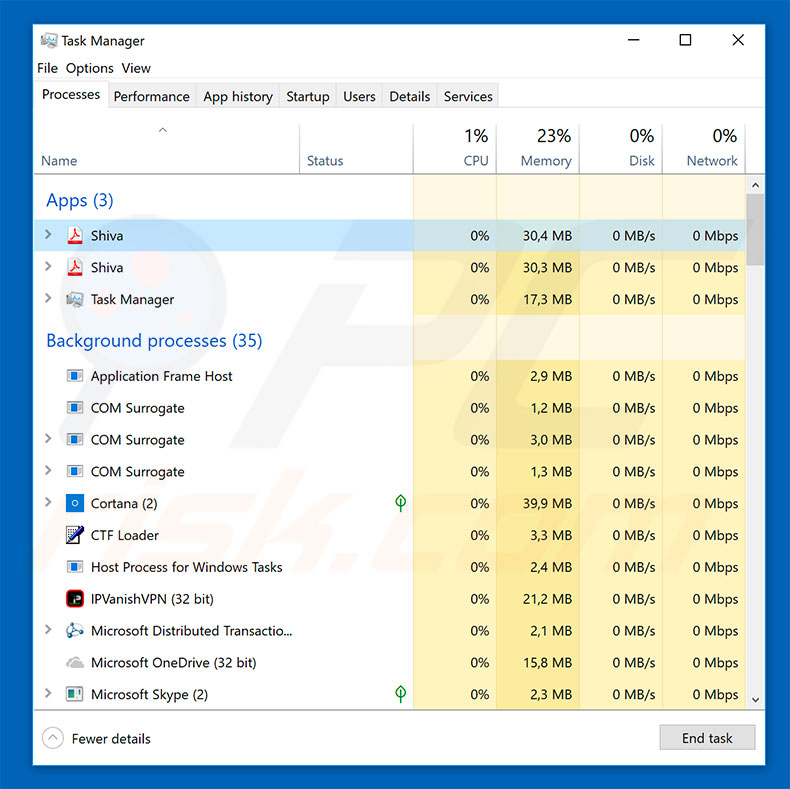Expand the Microsoft Skype (2) group
Screen dimensions: 790x789
(48, 693)
